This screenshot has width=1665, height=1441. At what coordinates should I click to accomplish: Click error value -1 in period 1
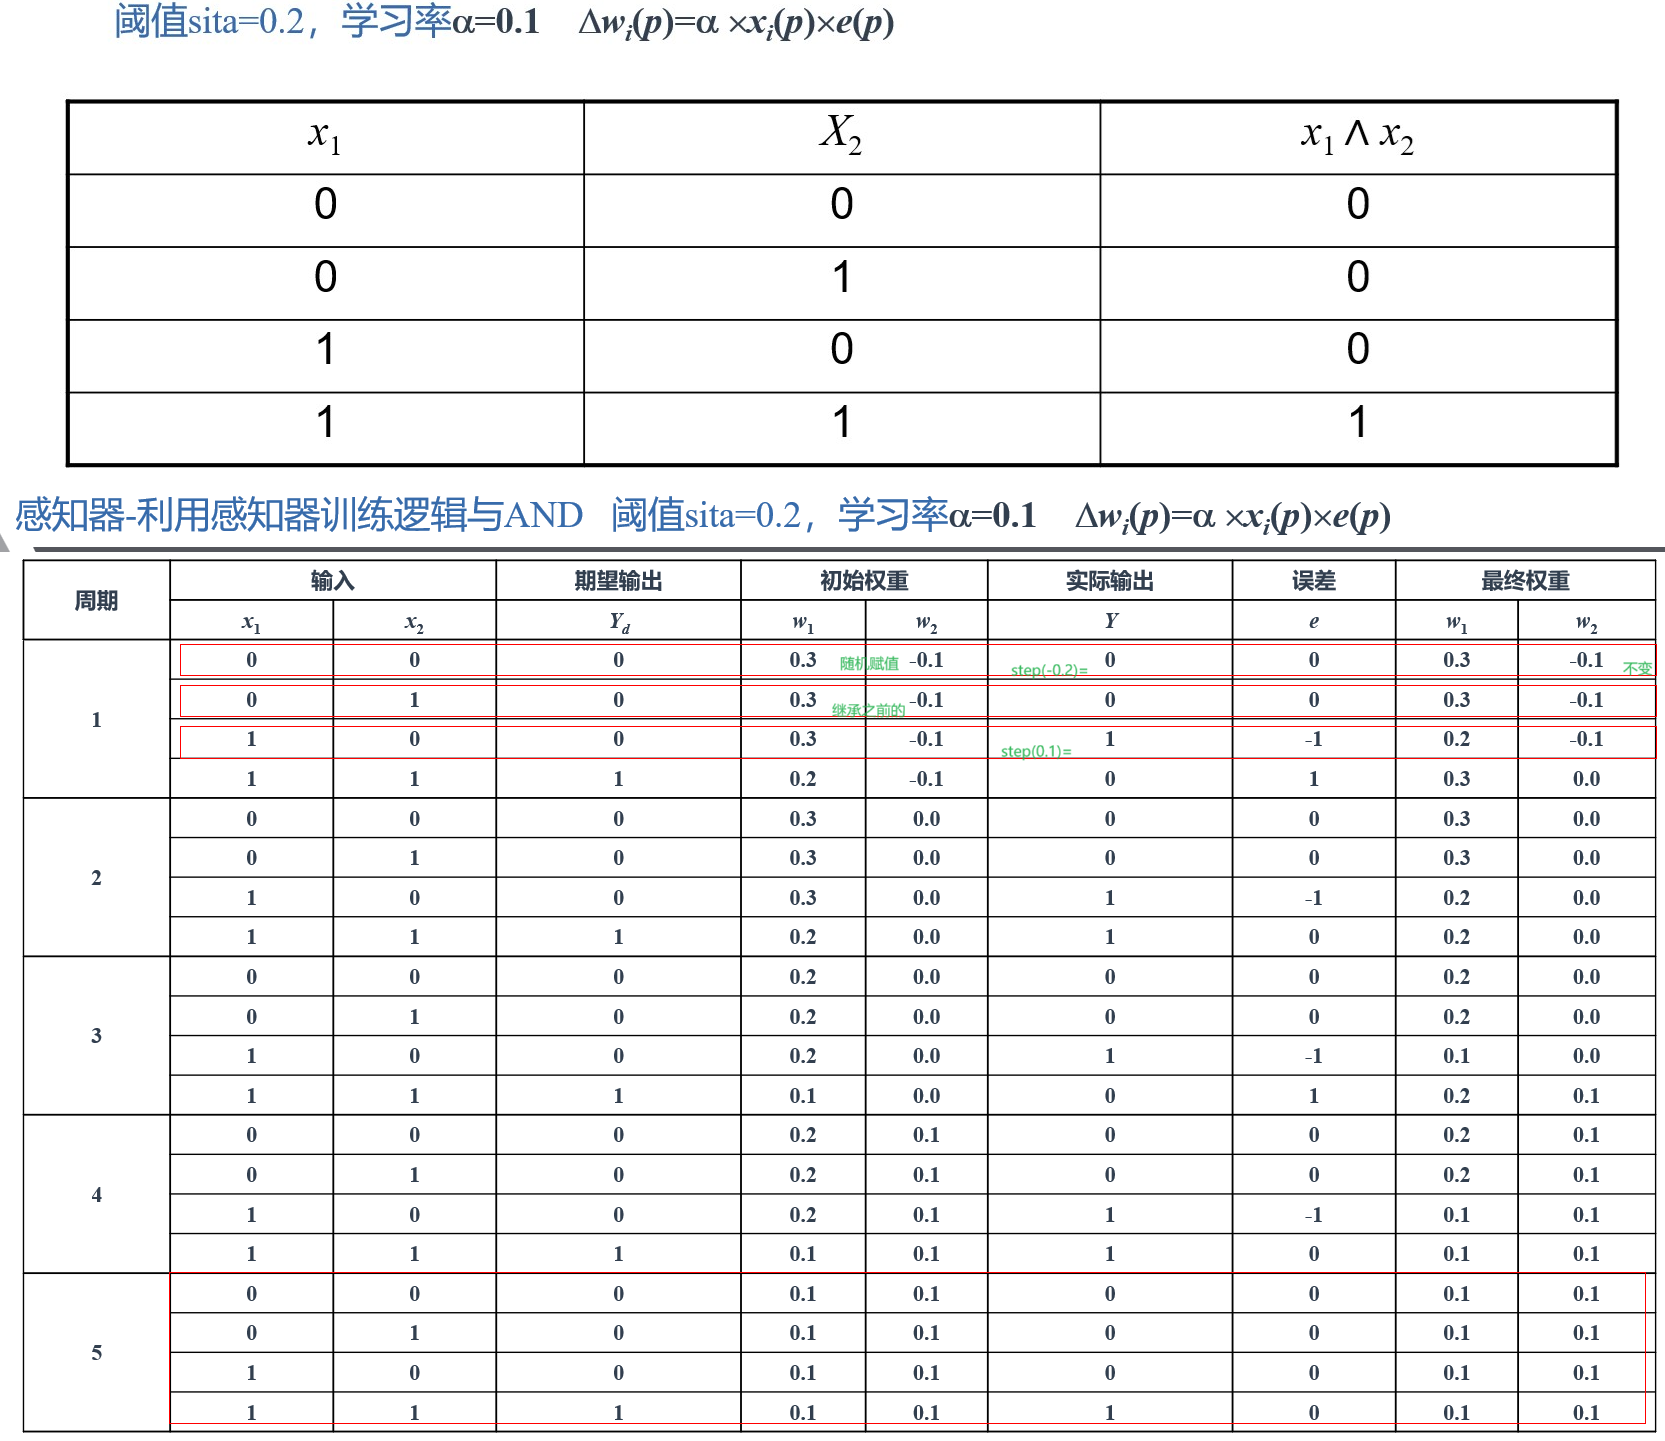[x=1314, y=739]
